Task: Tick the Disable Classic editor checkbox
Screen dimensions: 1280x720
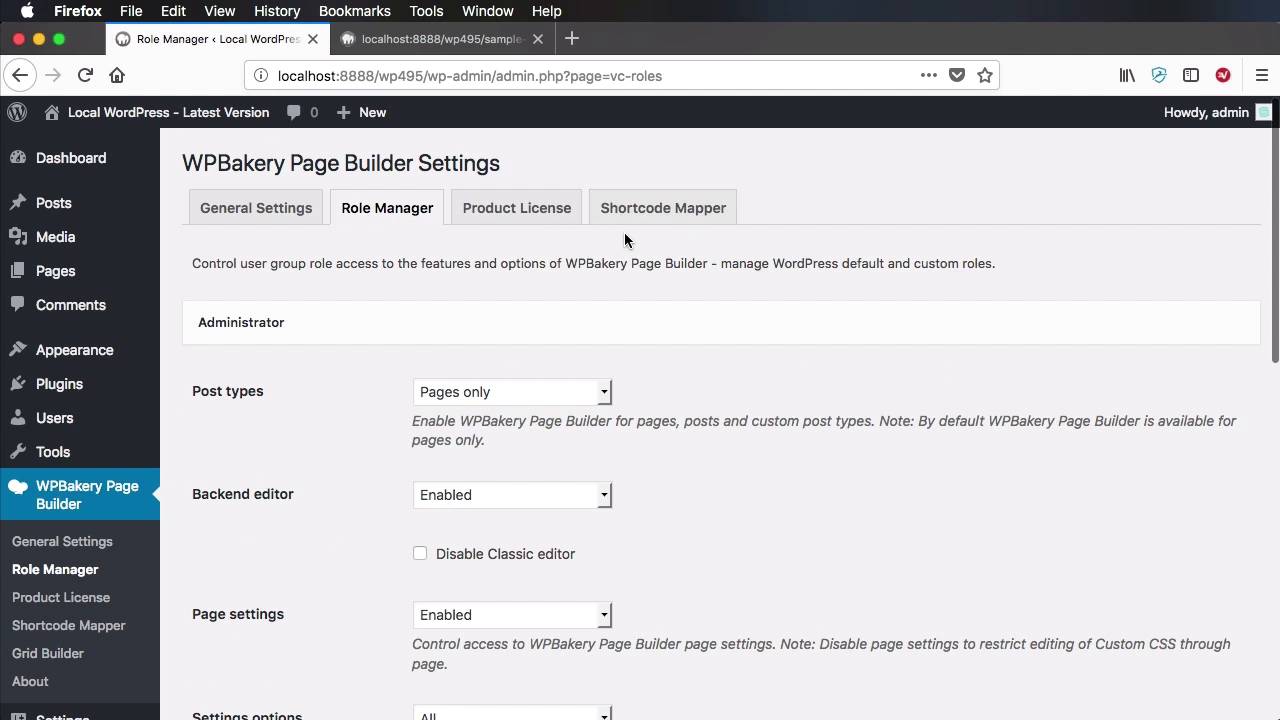Action: click(420, 553)
